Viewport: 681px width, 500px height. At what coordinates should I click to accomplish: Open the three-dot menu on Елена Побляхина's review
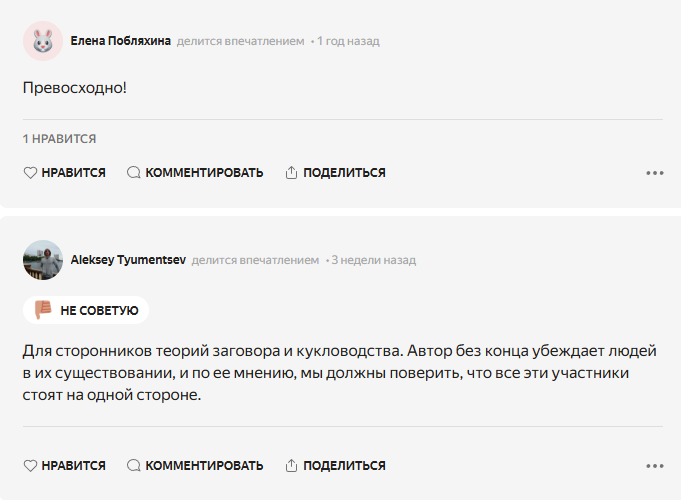[655, 173]
